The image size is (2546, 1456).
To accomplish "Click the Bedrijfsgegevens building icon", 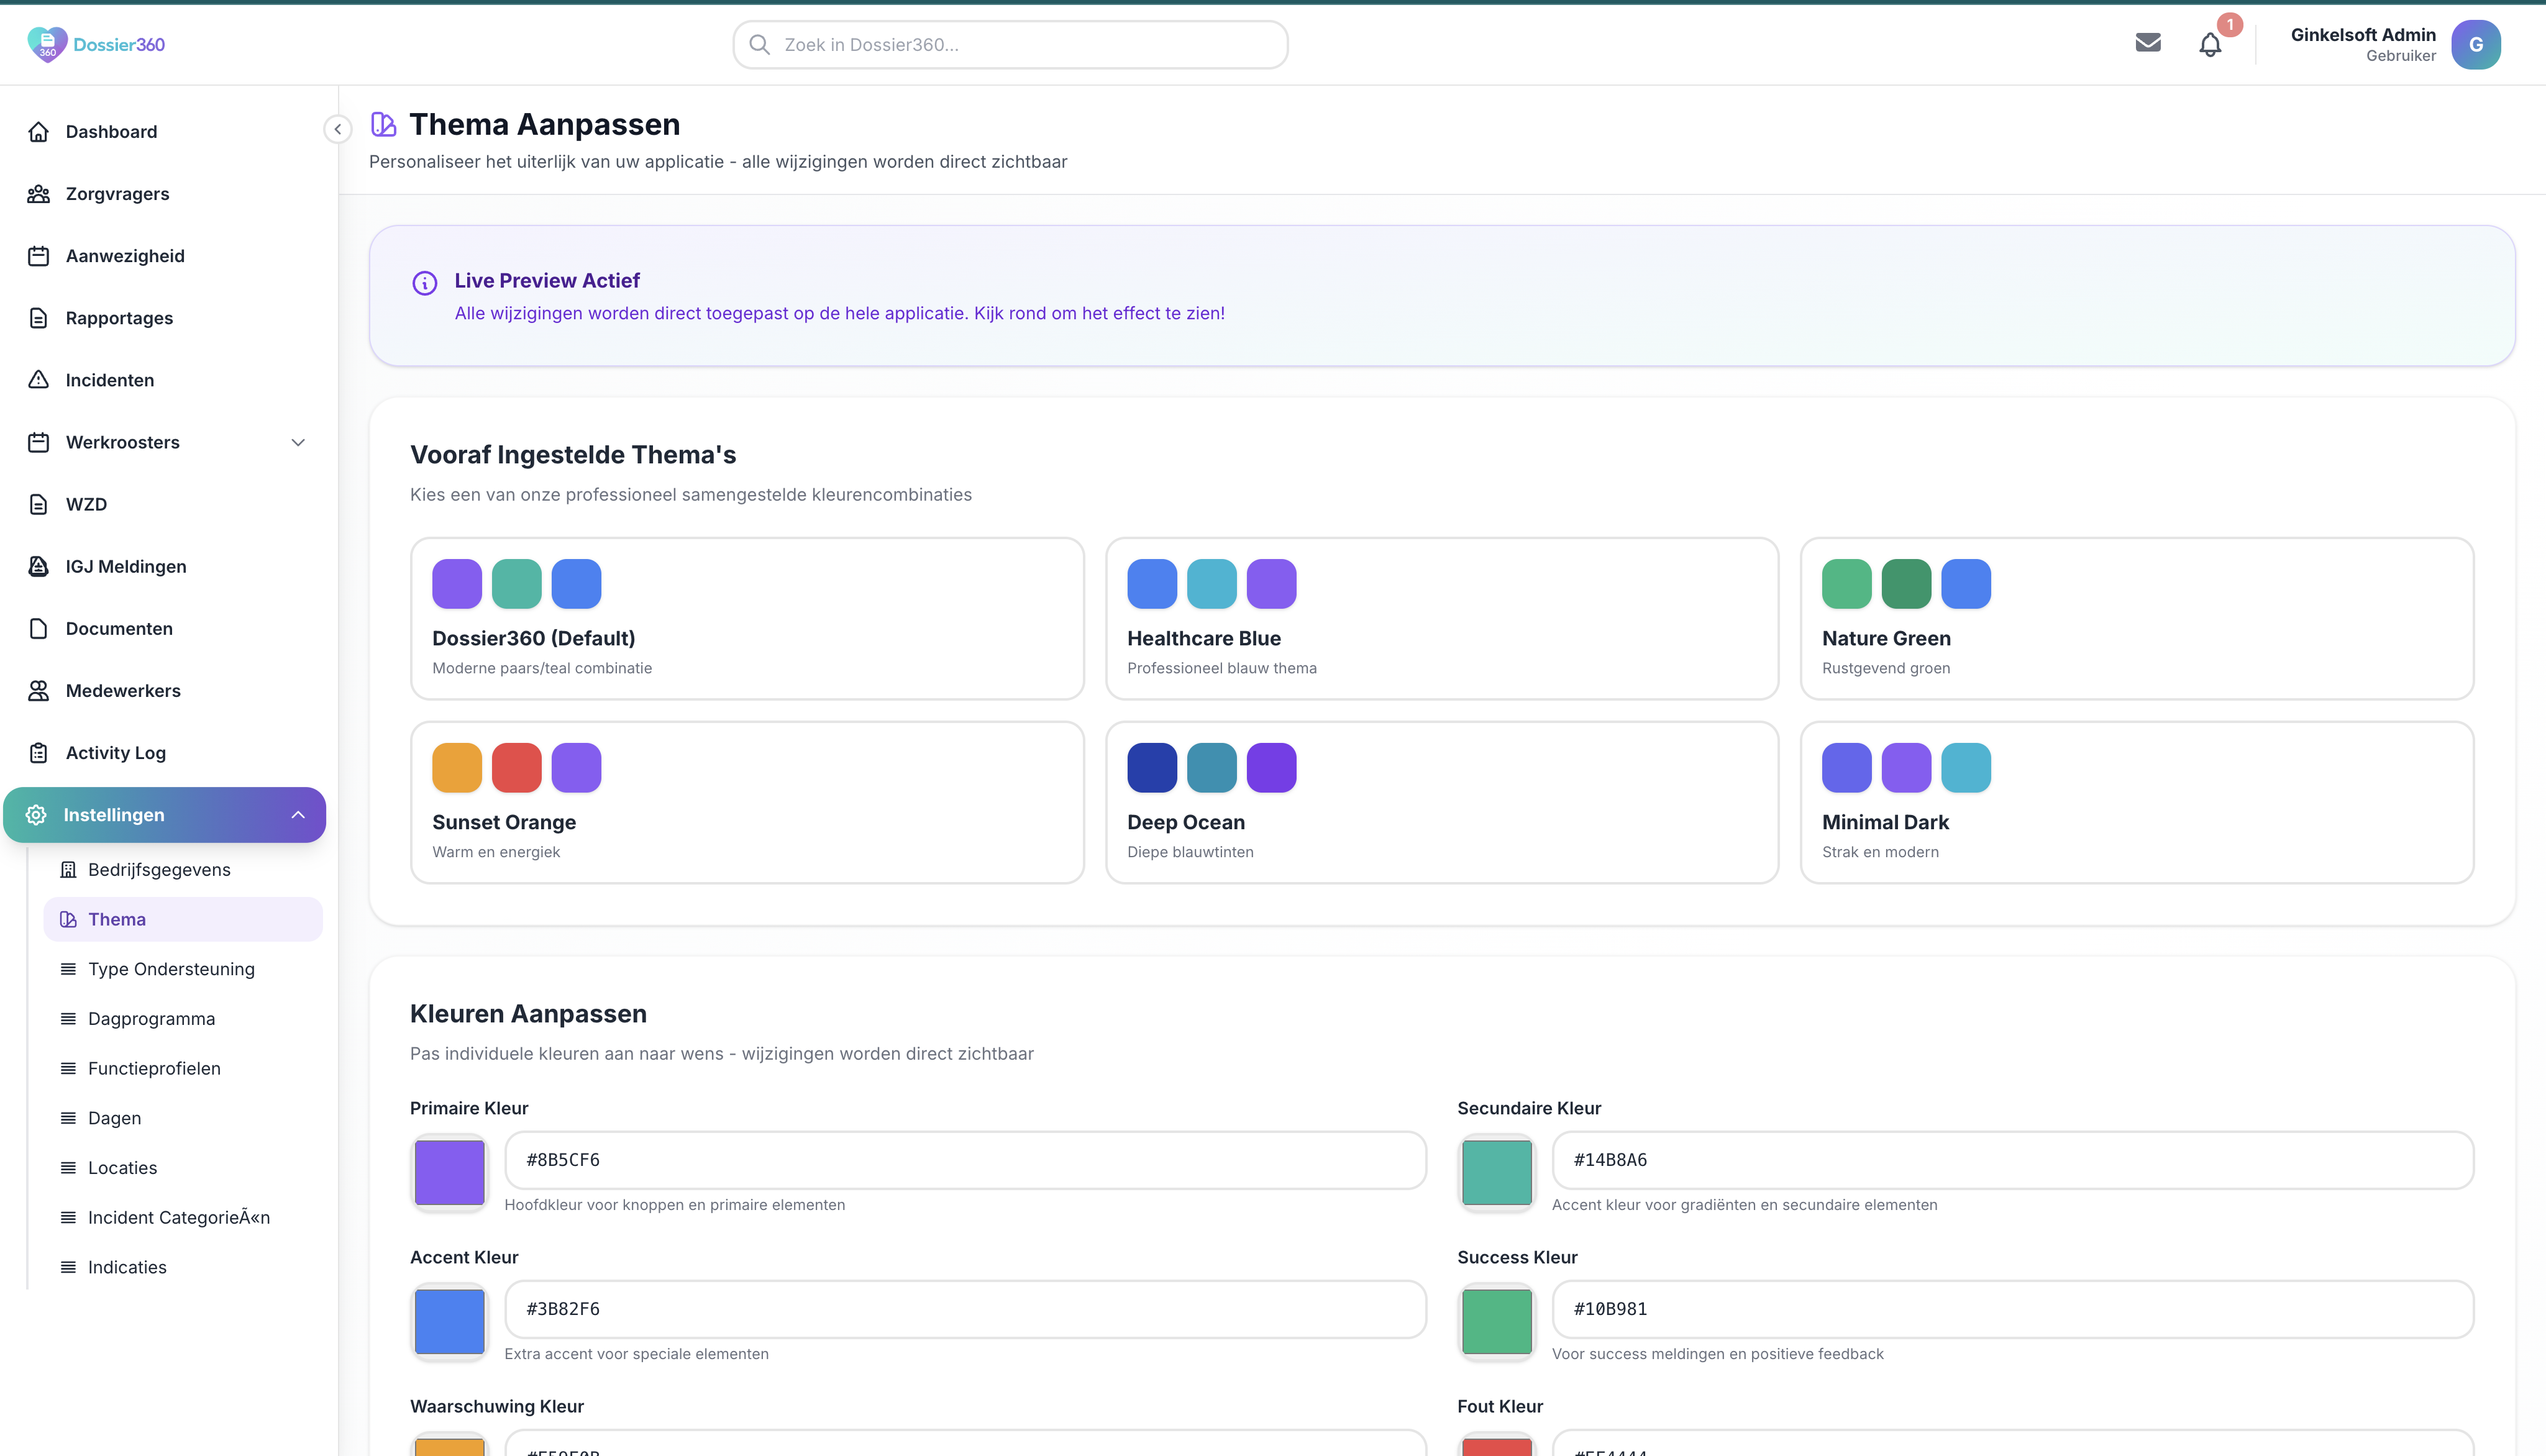I will click(x=68, y=870).
